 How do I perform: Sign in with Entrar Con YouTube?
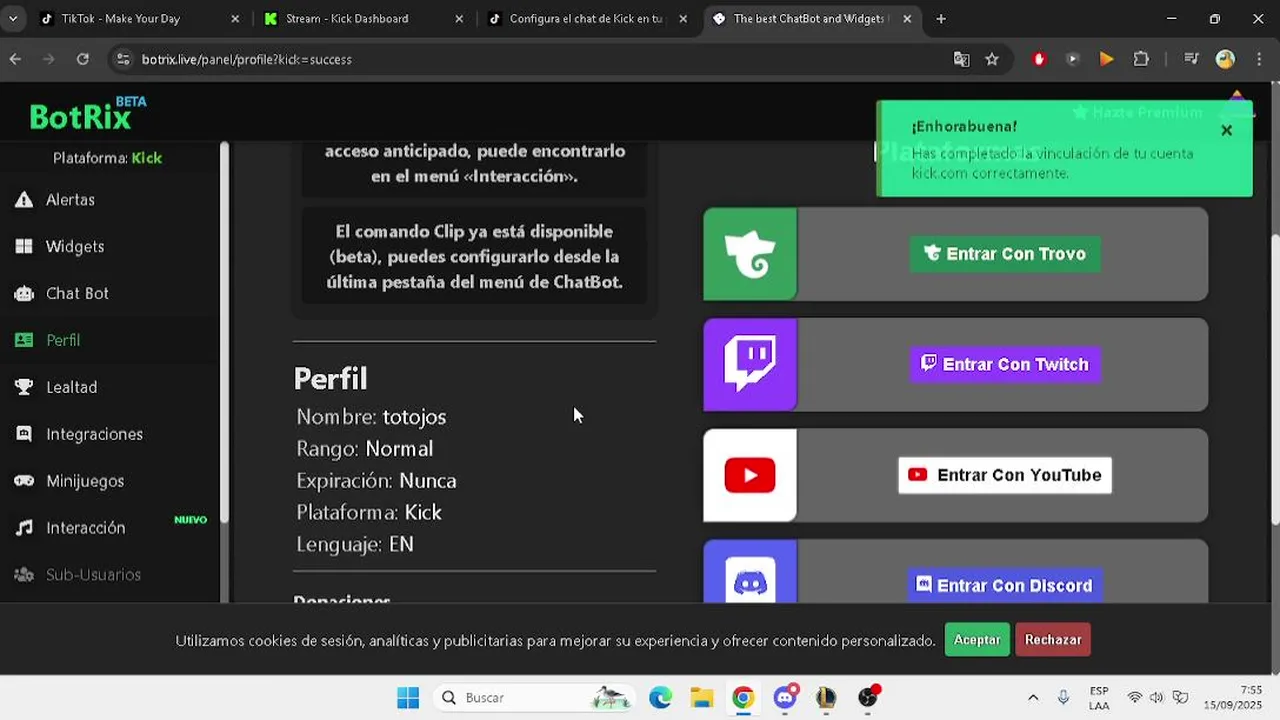click(1005, 476)
